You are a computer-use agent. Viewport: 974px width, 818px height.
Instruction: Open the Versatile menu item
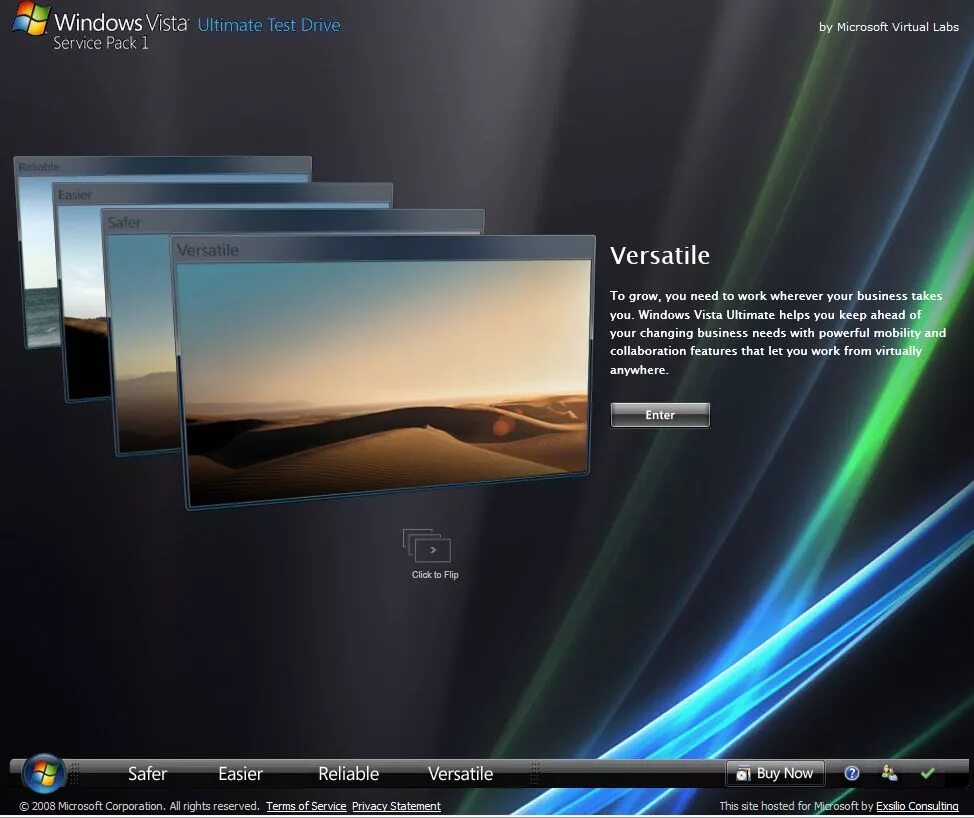(x=460, y=774)
